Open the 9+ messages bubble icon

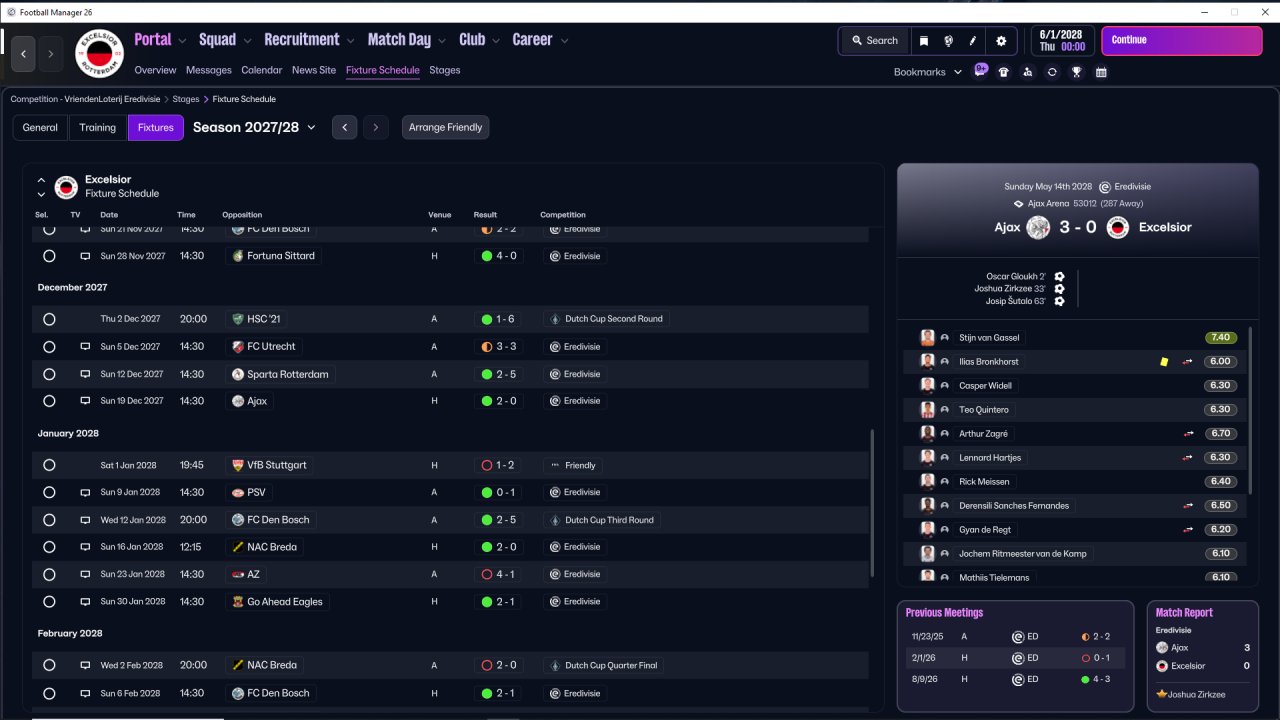[x=981, y=71]
